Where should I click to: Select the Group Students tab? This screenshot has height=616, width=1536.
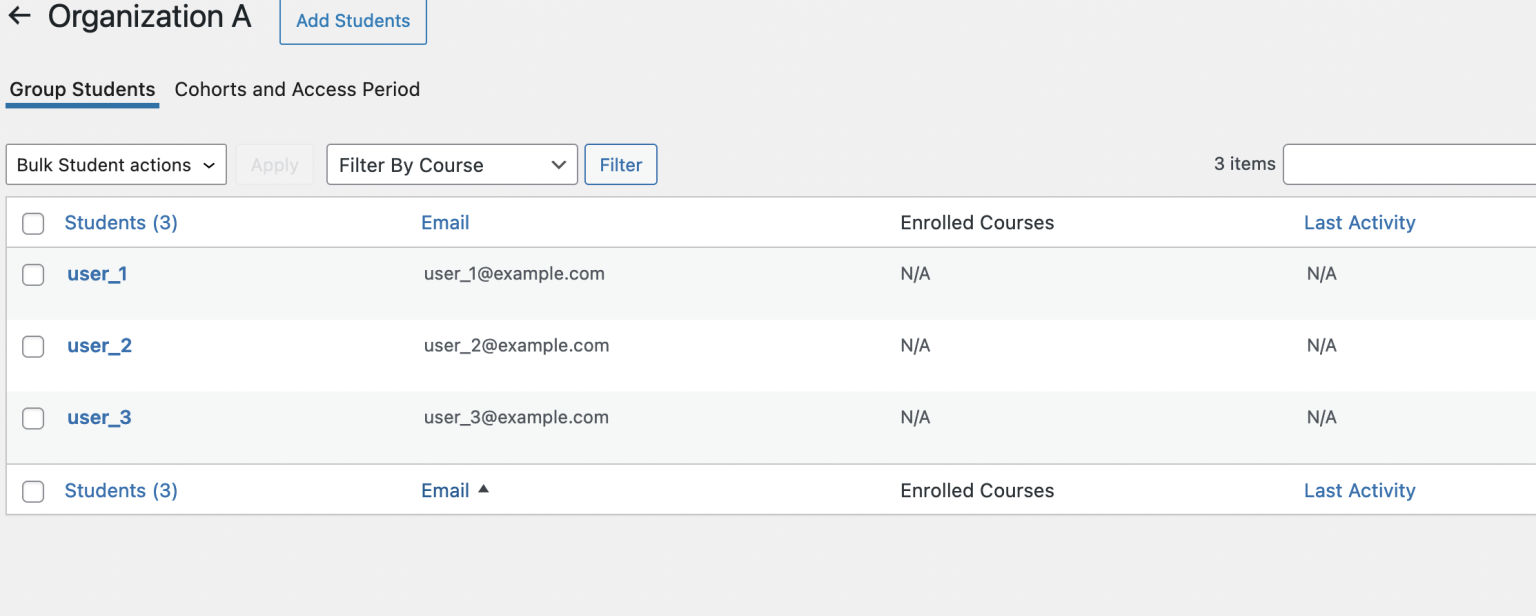(x=82, y=89)
